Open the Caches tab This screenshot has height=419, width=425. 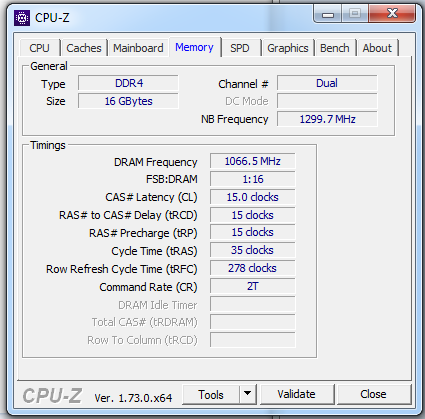click(84, 48)
